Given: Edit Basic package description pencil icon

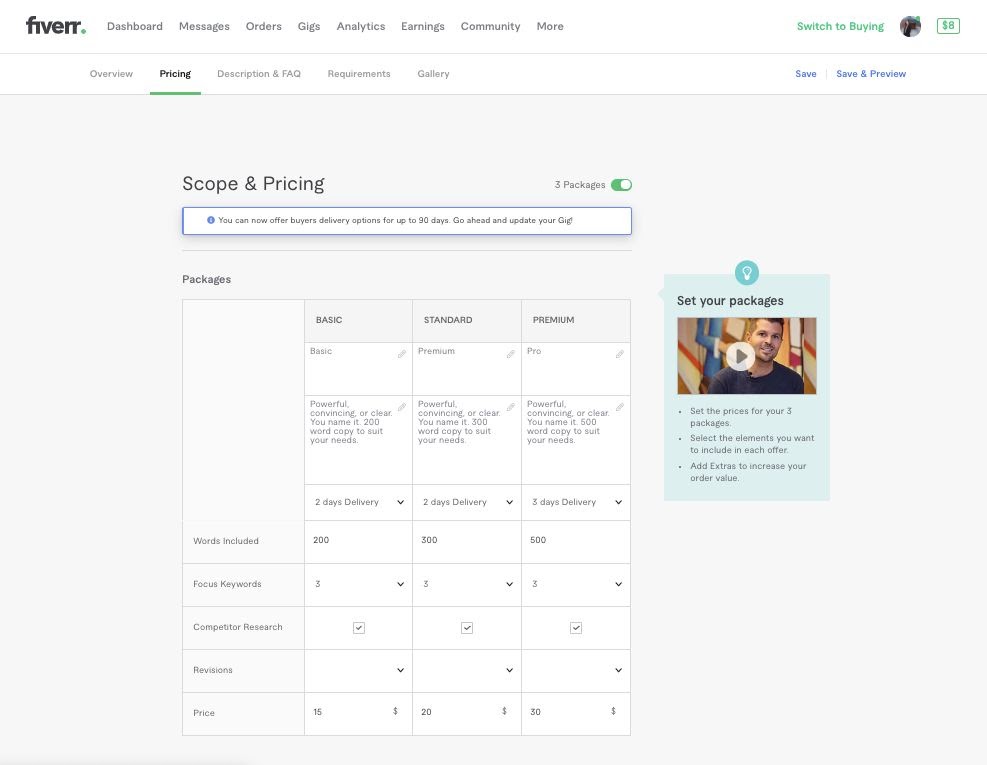Looking at the screenshot, I should (x=402, y=407).
